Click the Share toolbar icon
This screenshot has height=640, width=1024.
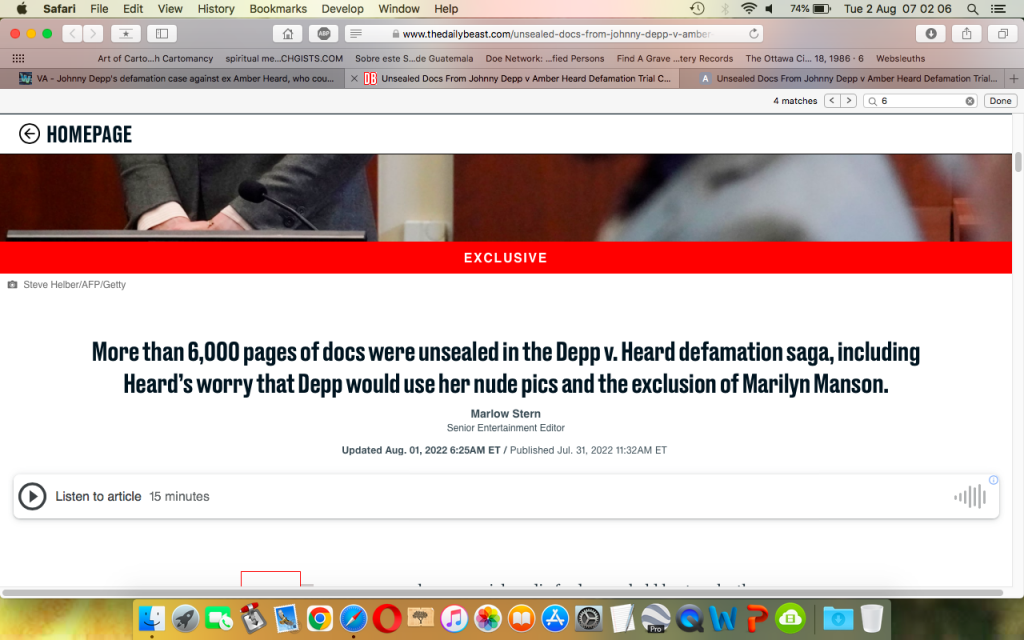tap(966, 33)
